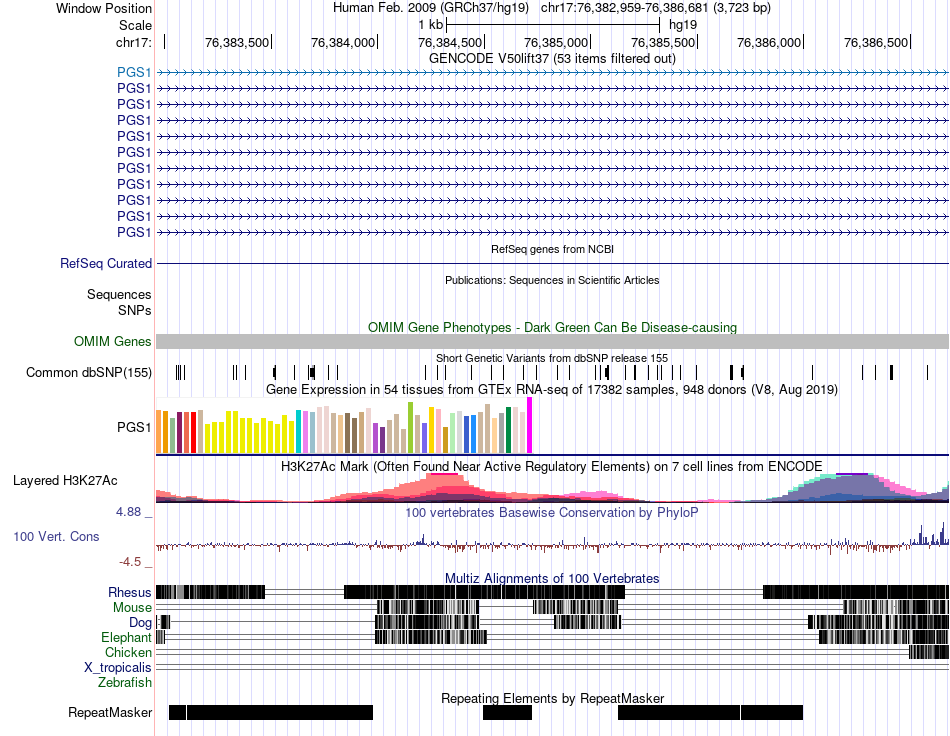950x736 pixels.
Task: Open GENCODE V50lift37 track title
Action: coord(552,58)
